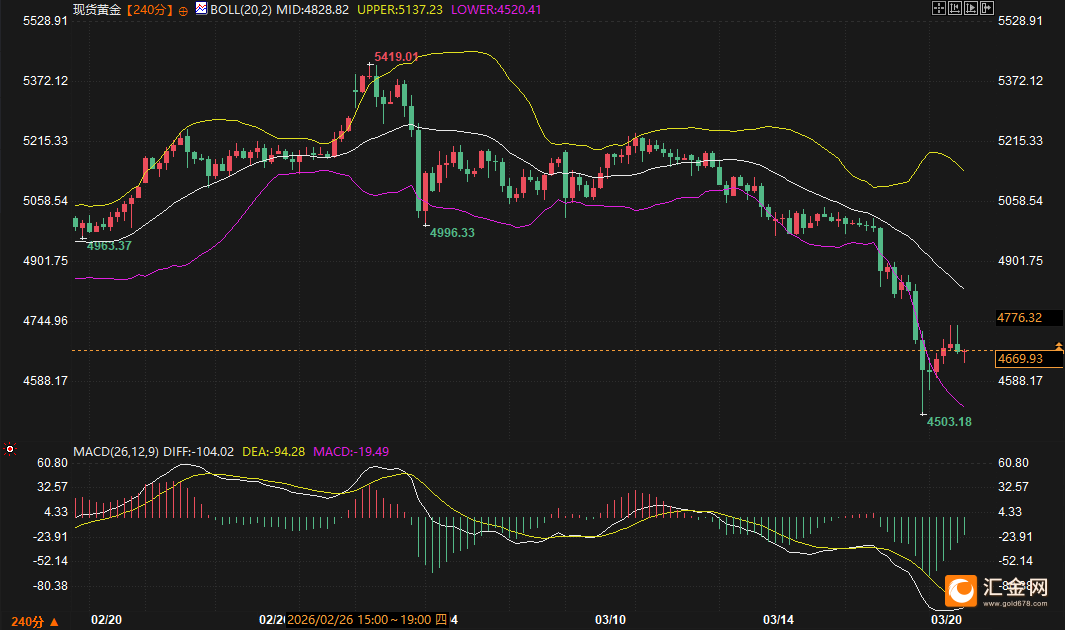Click the expand-right panel arrow icon
Image resolution: width=1065 pixels, height=630 pixels.
point(988,8)
